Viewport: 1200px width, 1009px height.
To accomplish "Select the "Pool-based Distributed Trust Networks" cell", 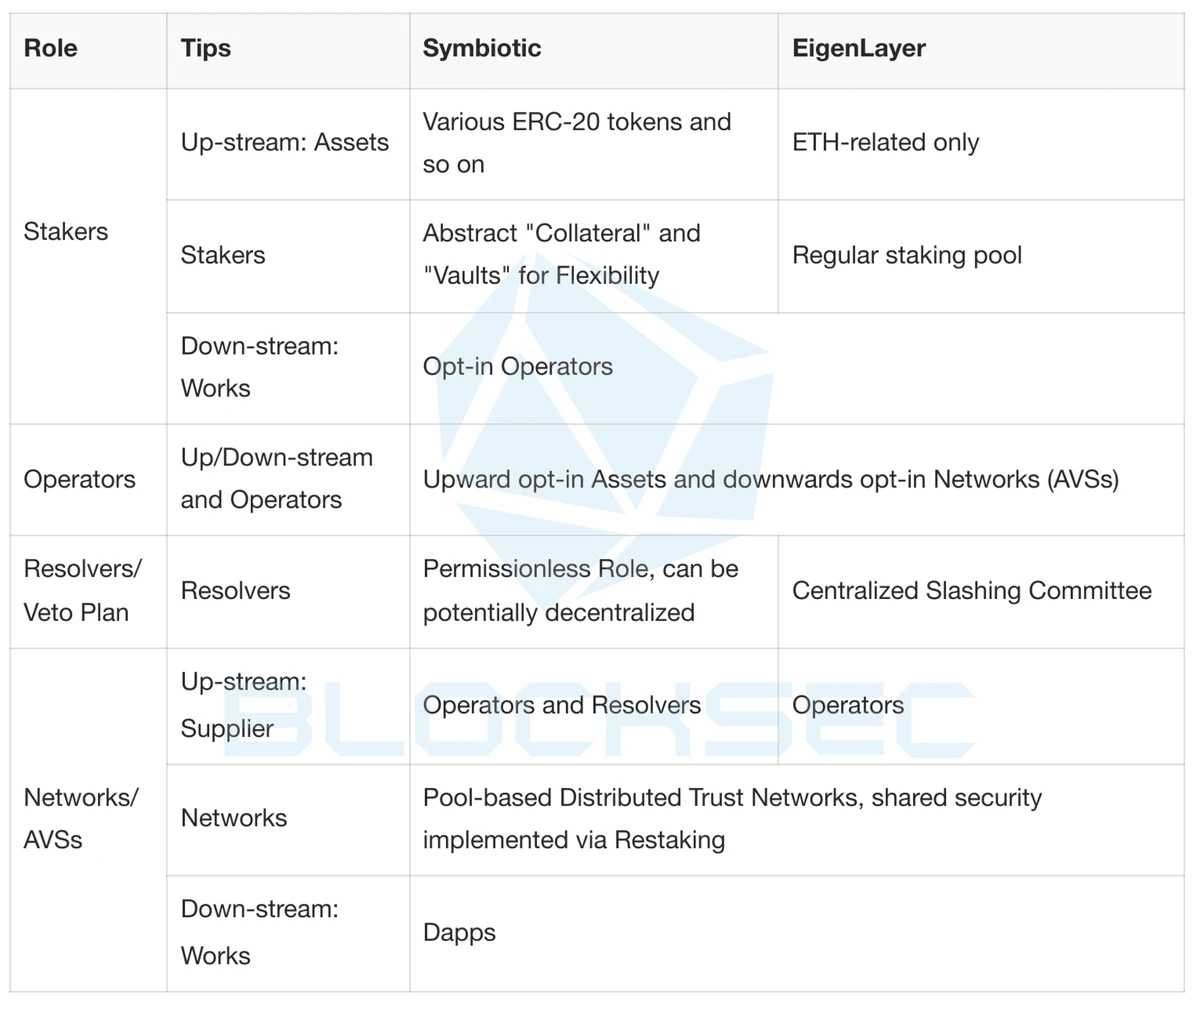I will [x=732, y=819].
